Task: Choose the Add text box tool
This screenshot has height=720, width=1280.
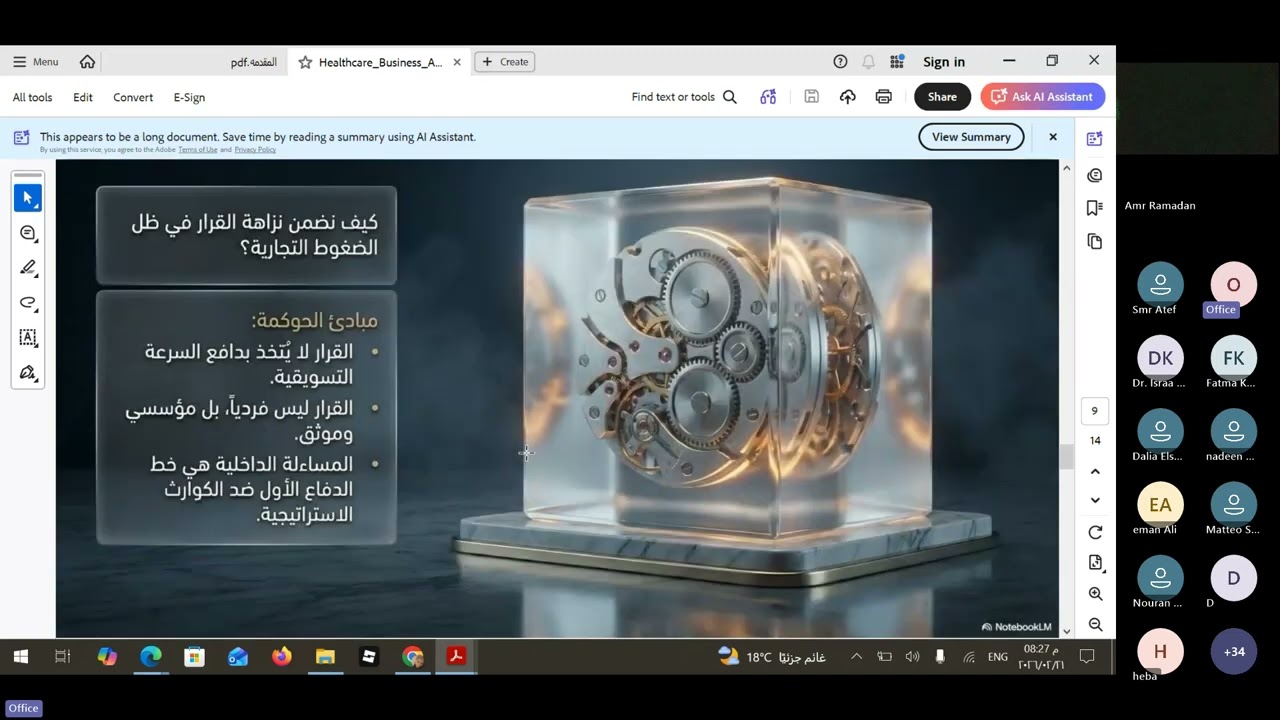Action: 28,338
